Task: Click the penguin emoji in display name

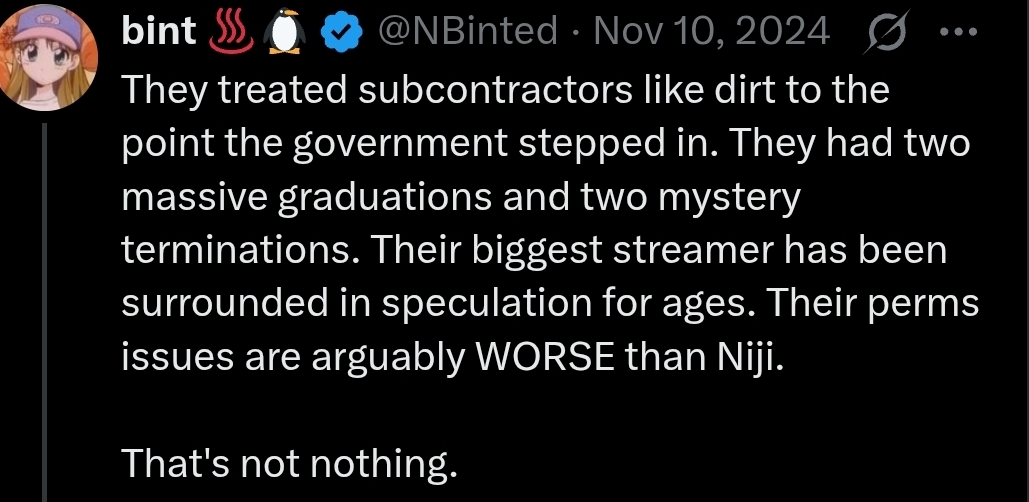Action: (284, 31)
